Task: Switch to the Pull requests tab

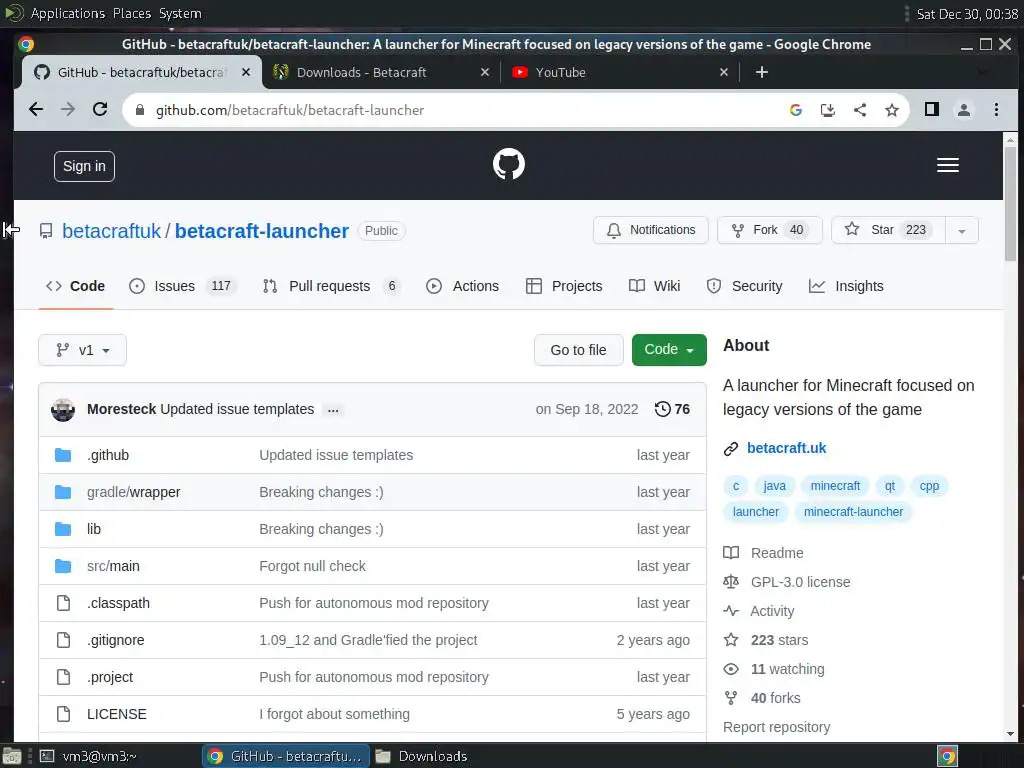Action: 332,286
